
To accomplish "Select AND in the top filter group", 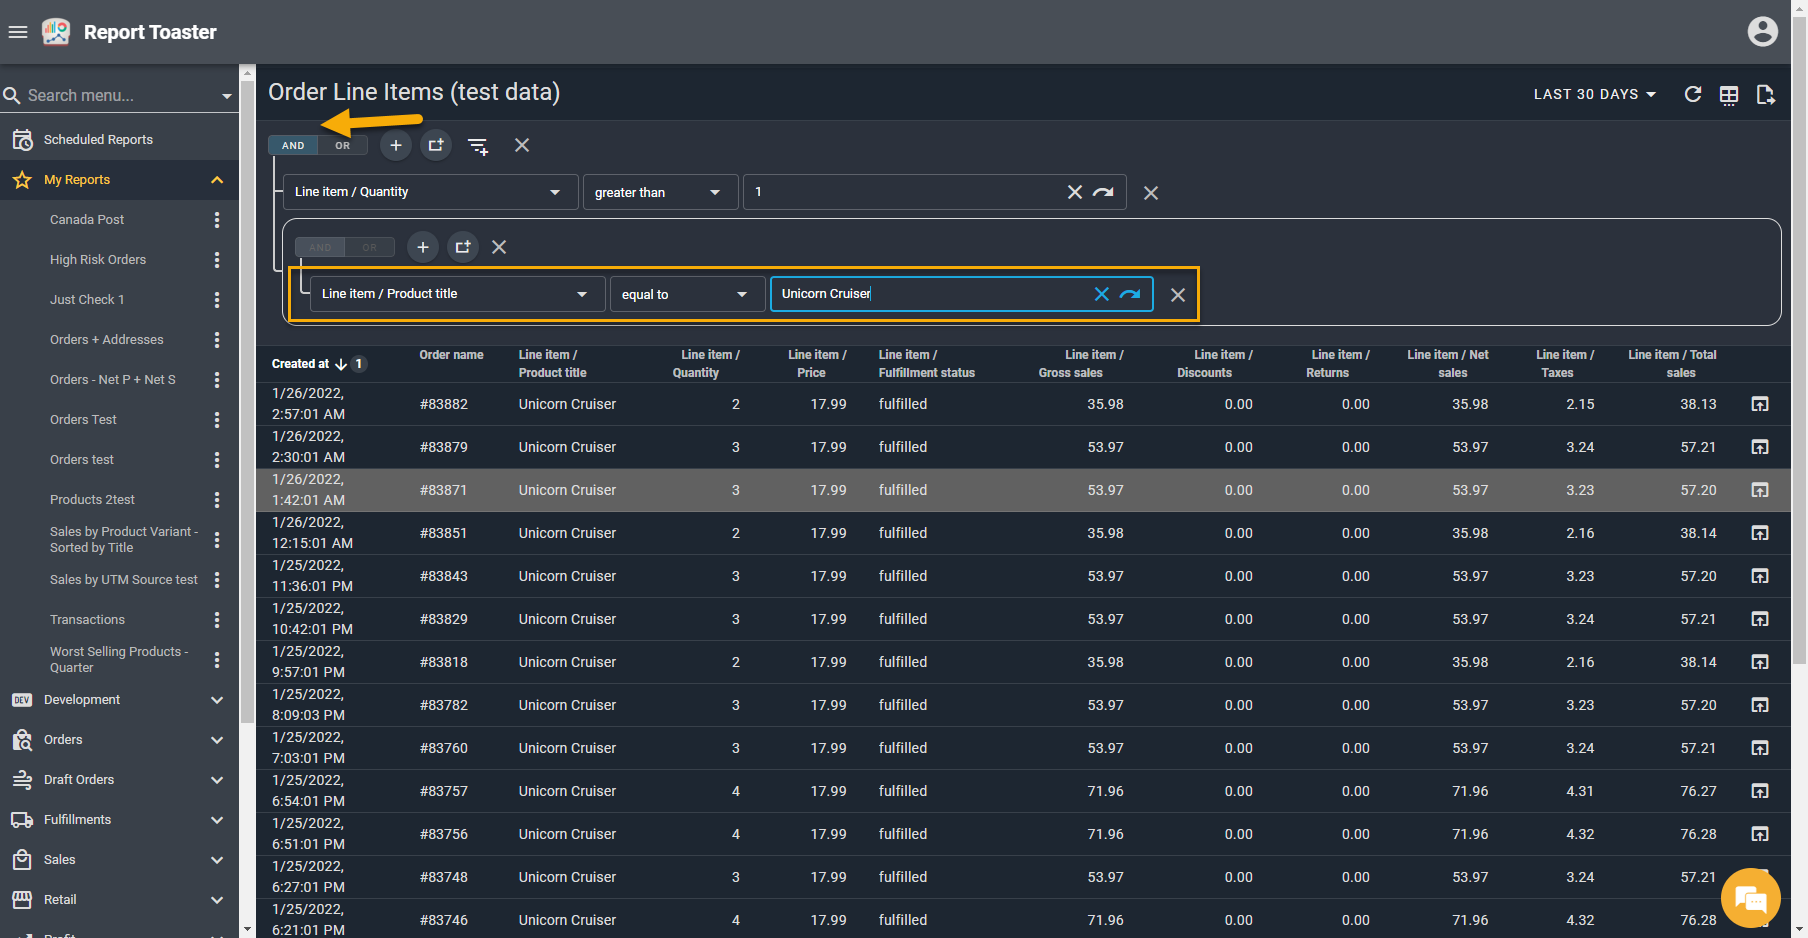I will (x=293, y=146).
